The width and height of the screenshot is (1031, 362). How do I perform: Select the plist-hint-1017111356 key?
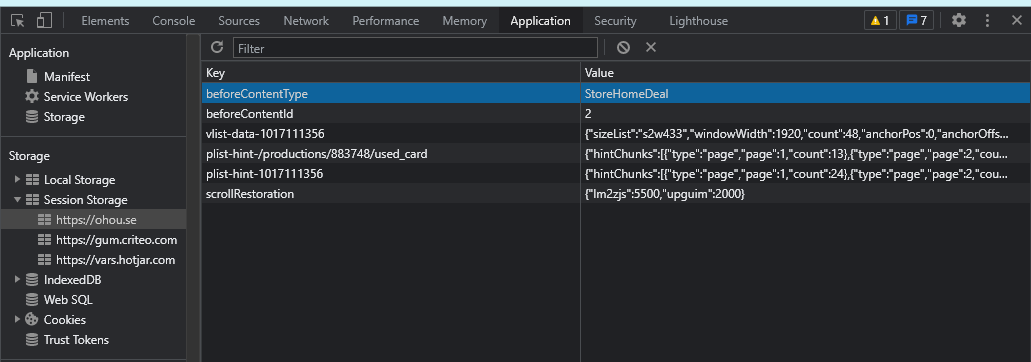pos(391,174)
